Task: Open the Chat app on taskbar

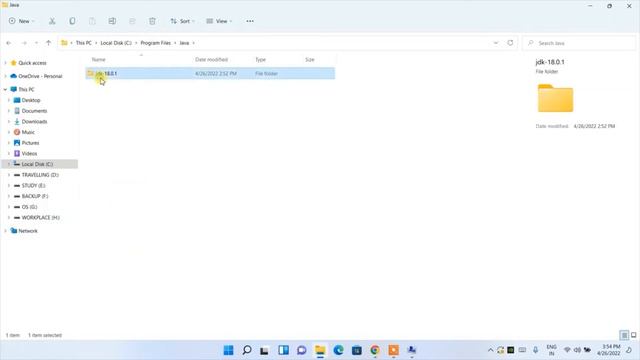Action: (x=302, y=350)
